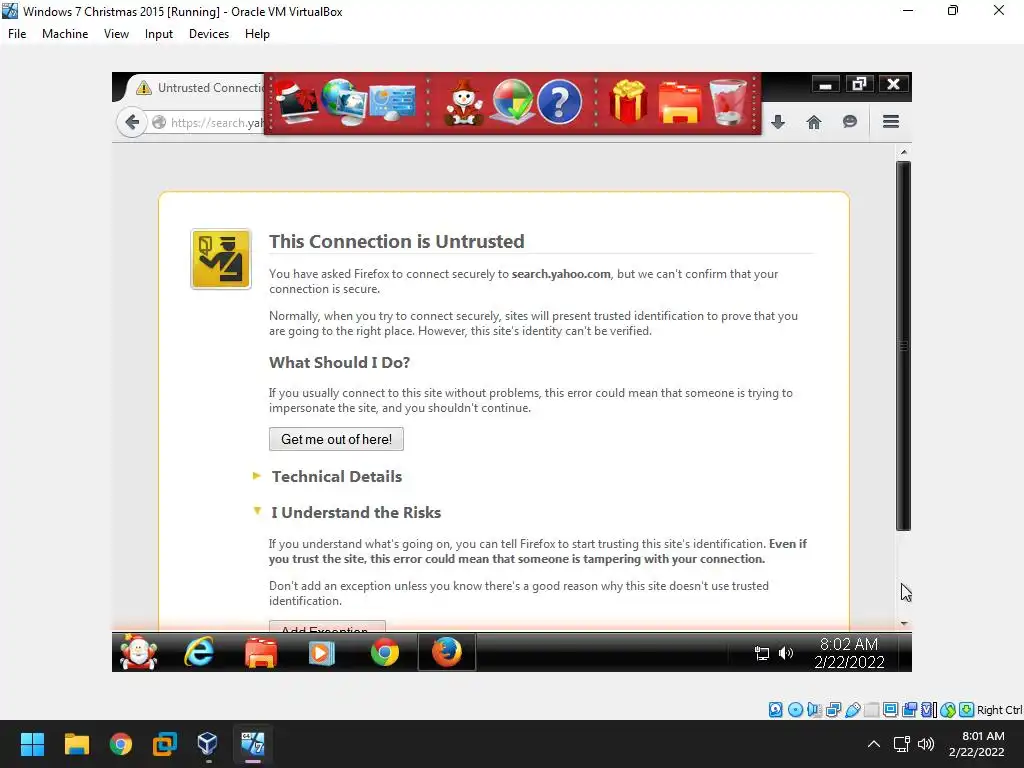Open the red folder dock icon
The width and height of the screenshot is (1024, 768).
(679, 103)
